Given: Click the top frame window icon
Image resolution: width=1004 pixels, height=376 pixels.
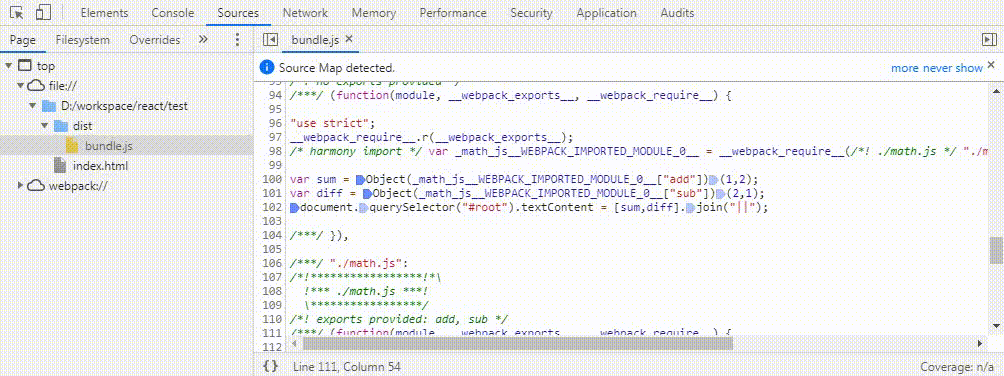Looking at the screenshot, I should (x=24, y=65).
